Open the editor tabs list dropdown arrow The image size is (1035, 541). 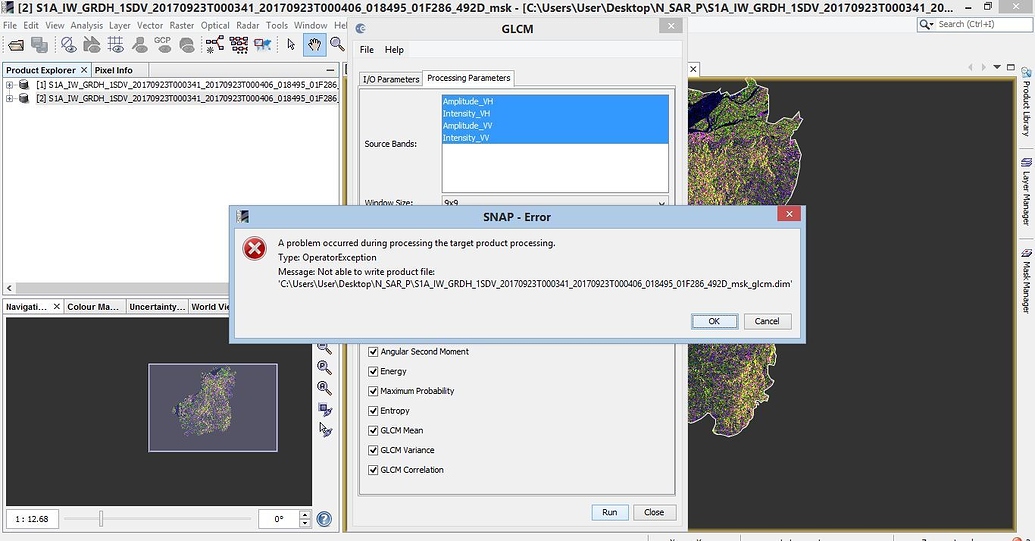(x=997, y=67)
